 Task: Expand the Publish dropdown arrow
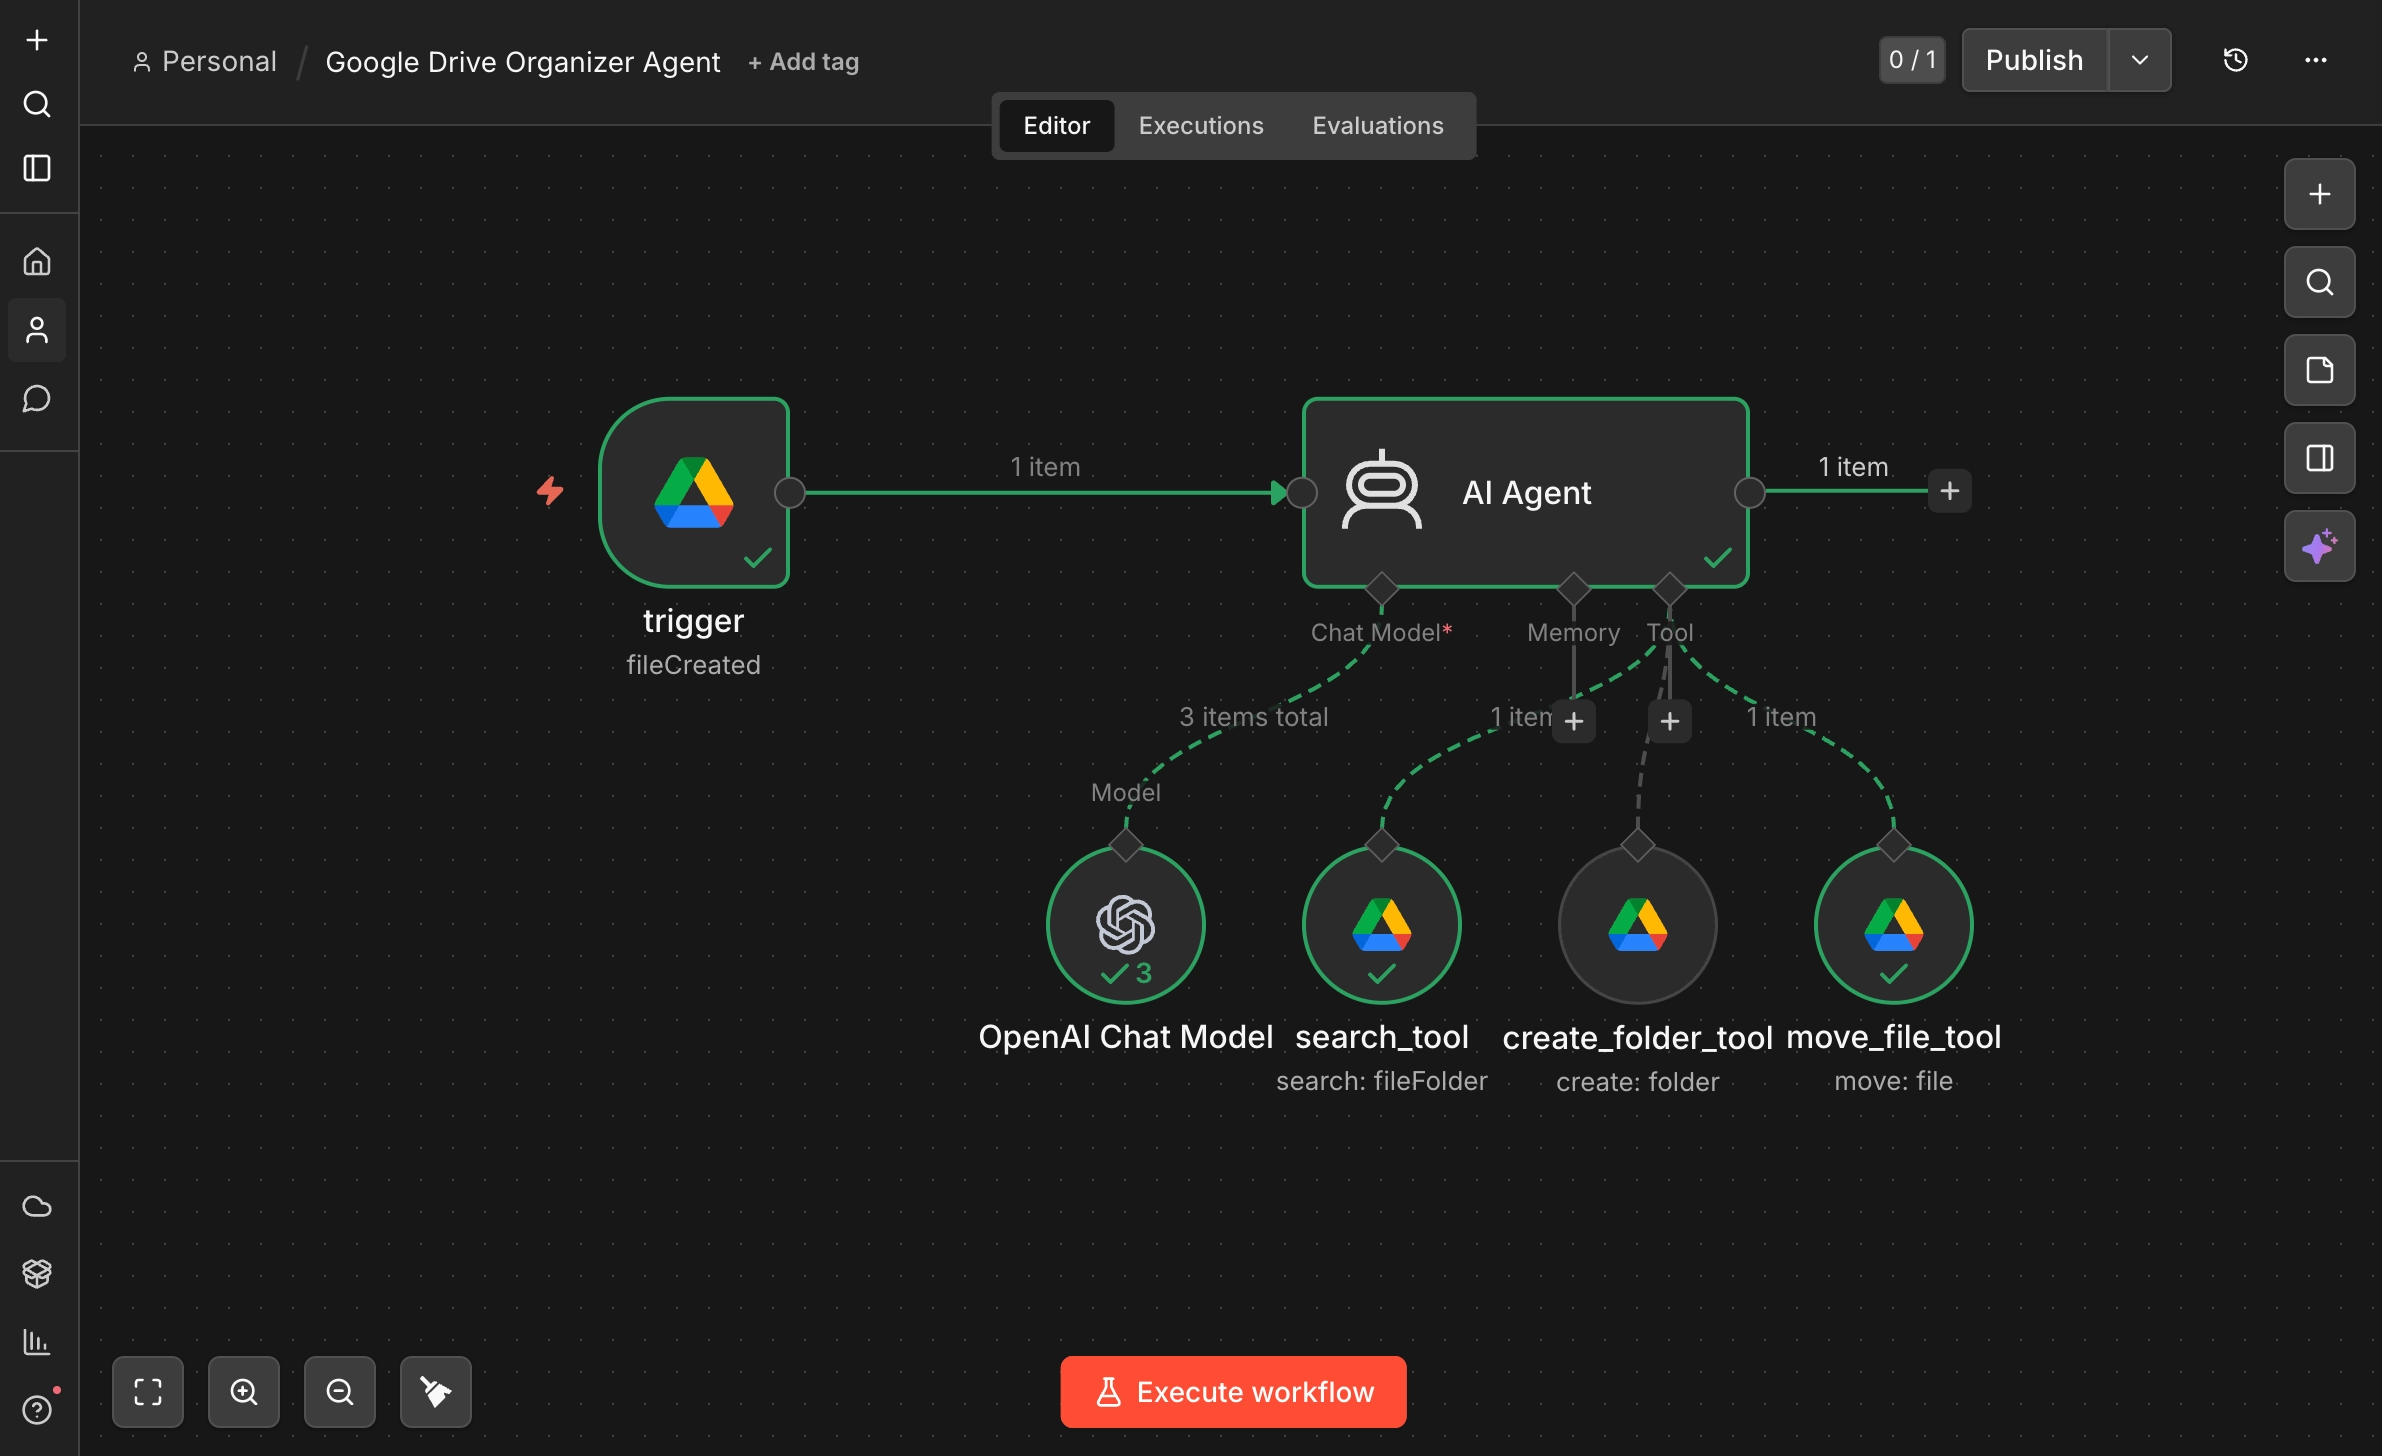[x=2140, y=60]
